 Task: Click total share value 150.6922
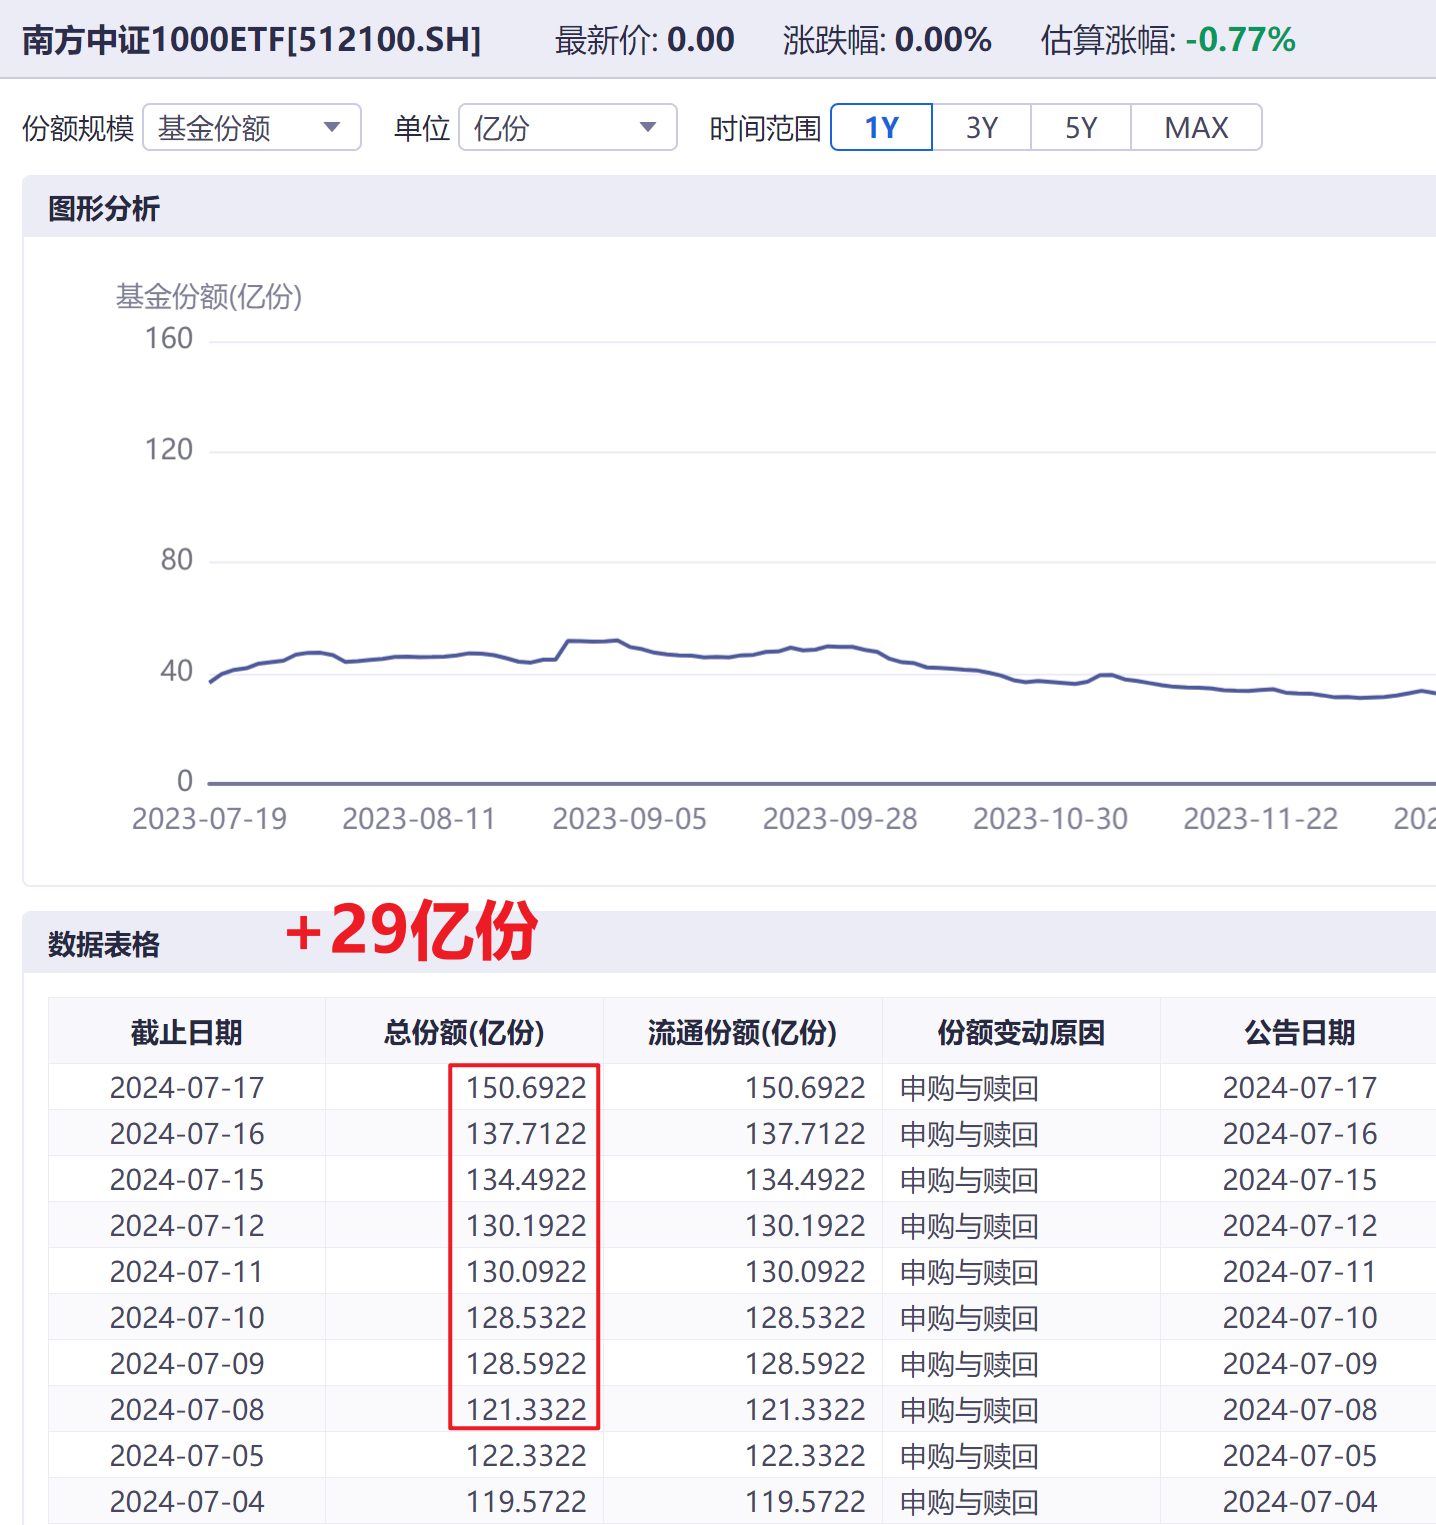(526, 1087)
